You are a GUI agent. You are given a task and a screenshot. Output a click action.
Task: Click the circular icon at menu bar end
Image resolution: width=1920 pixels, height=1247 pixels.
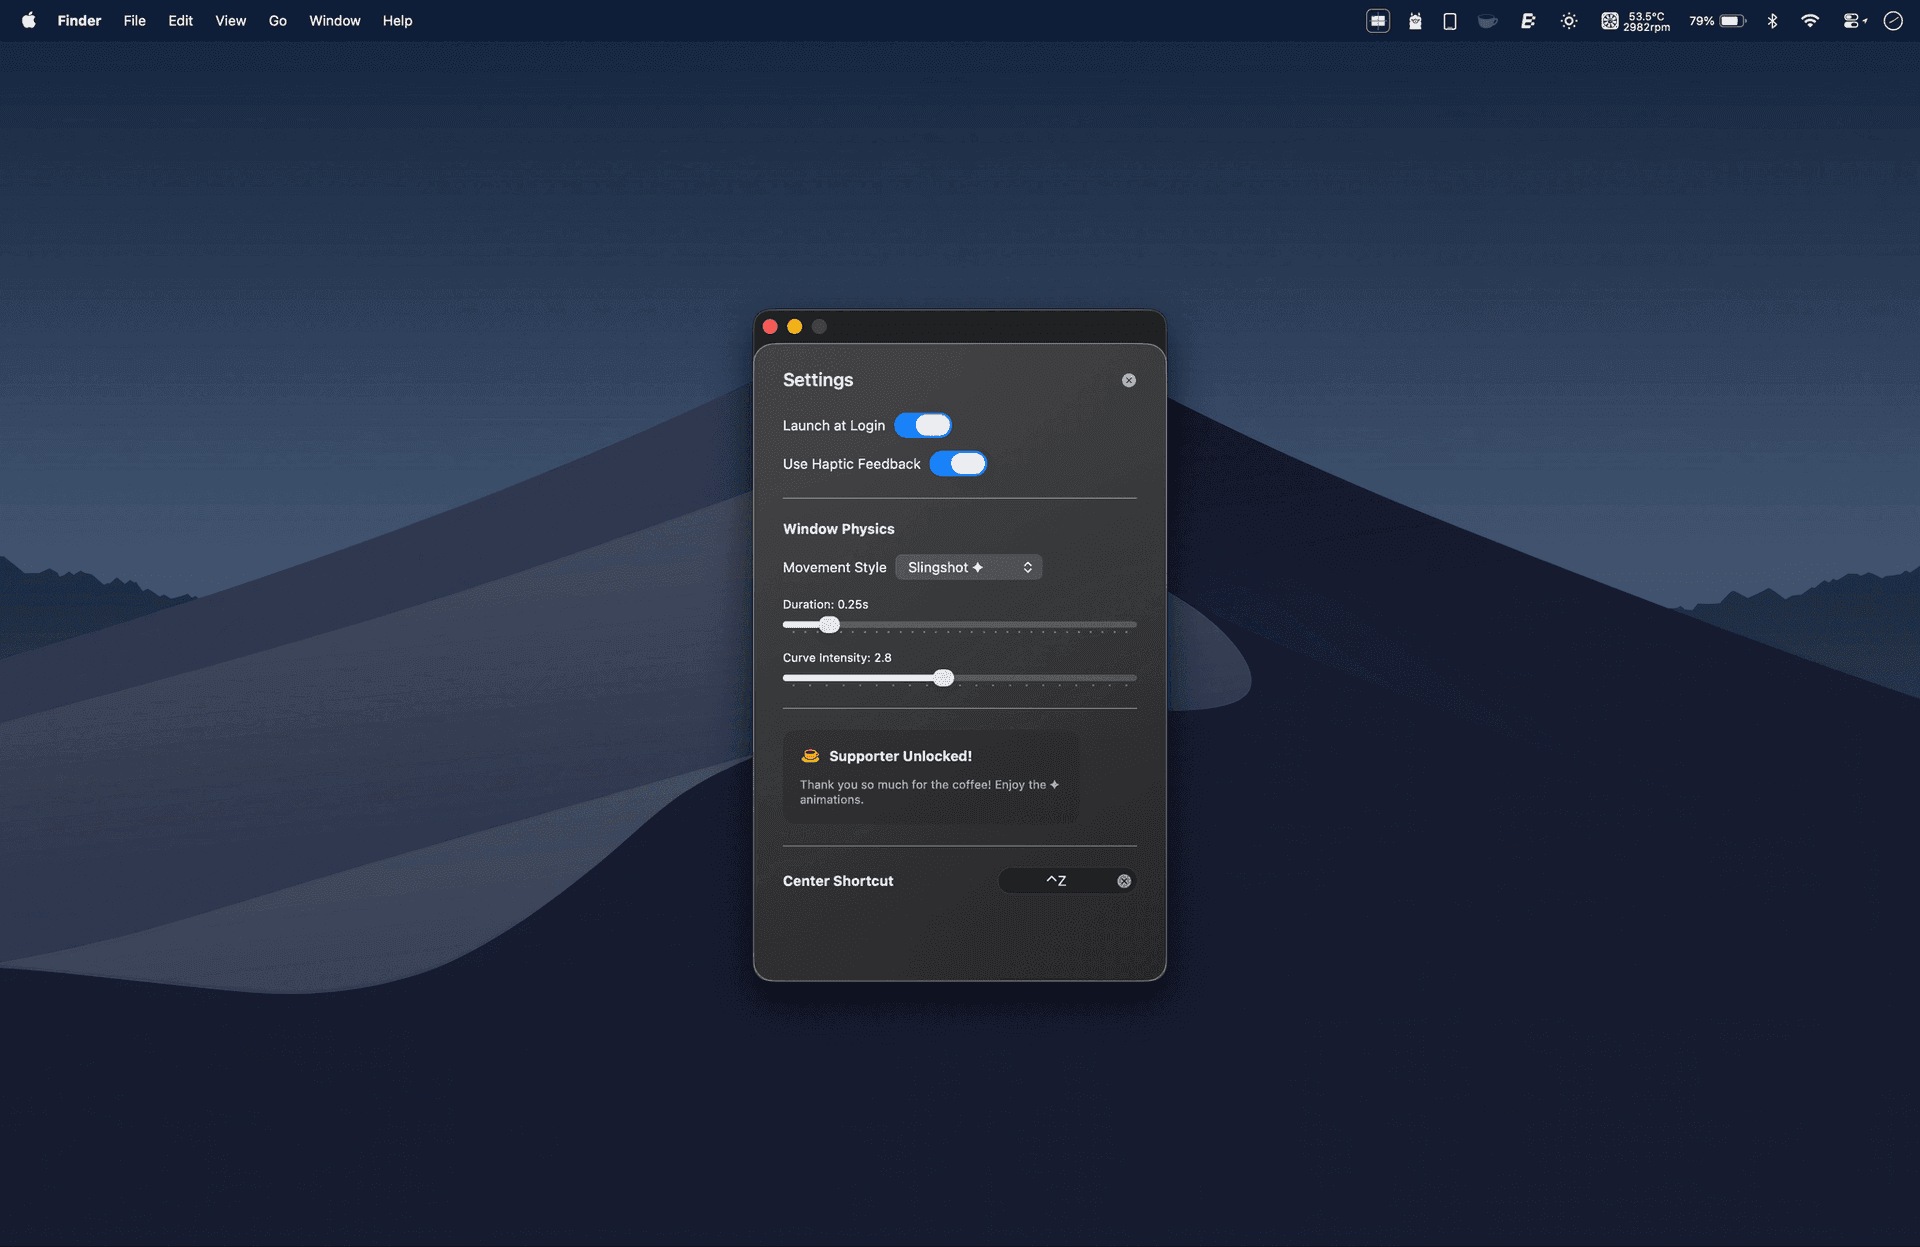coord(1893,20)
